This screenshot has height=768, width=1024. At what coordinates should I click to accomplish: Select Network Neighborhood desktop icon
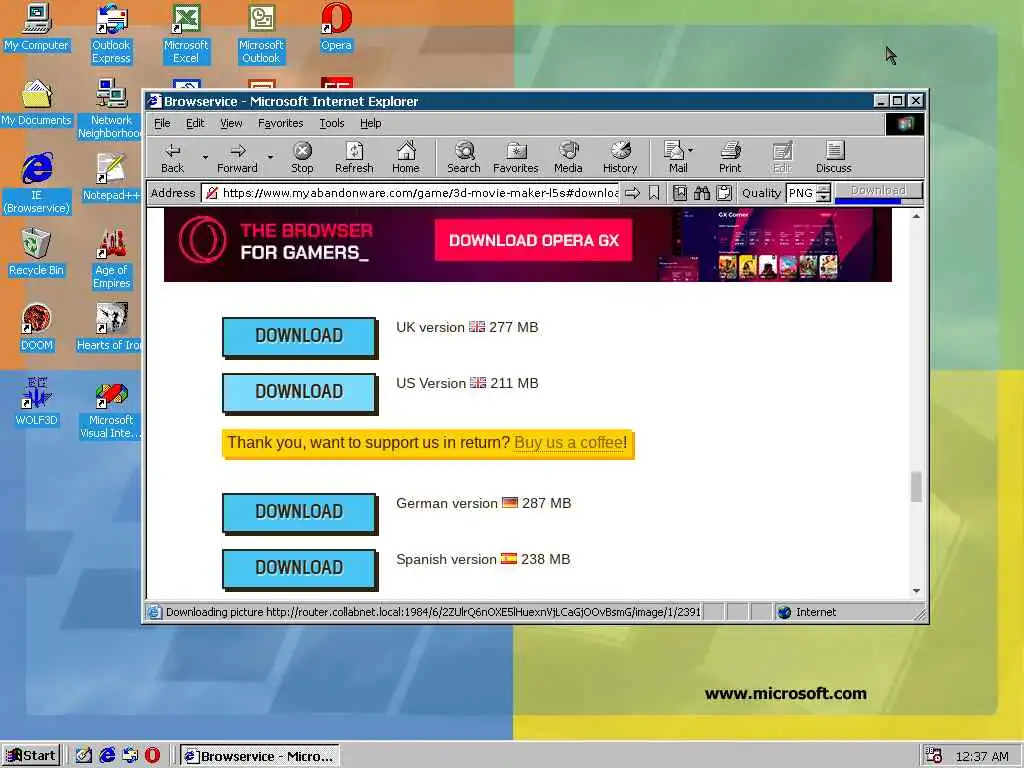pos(110,108)
